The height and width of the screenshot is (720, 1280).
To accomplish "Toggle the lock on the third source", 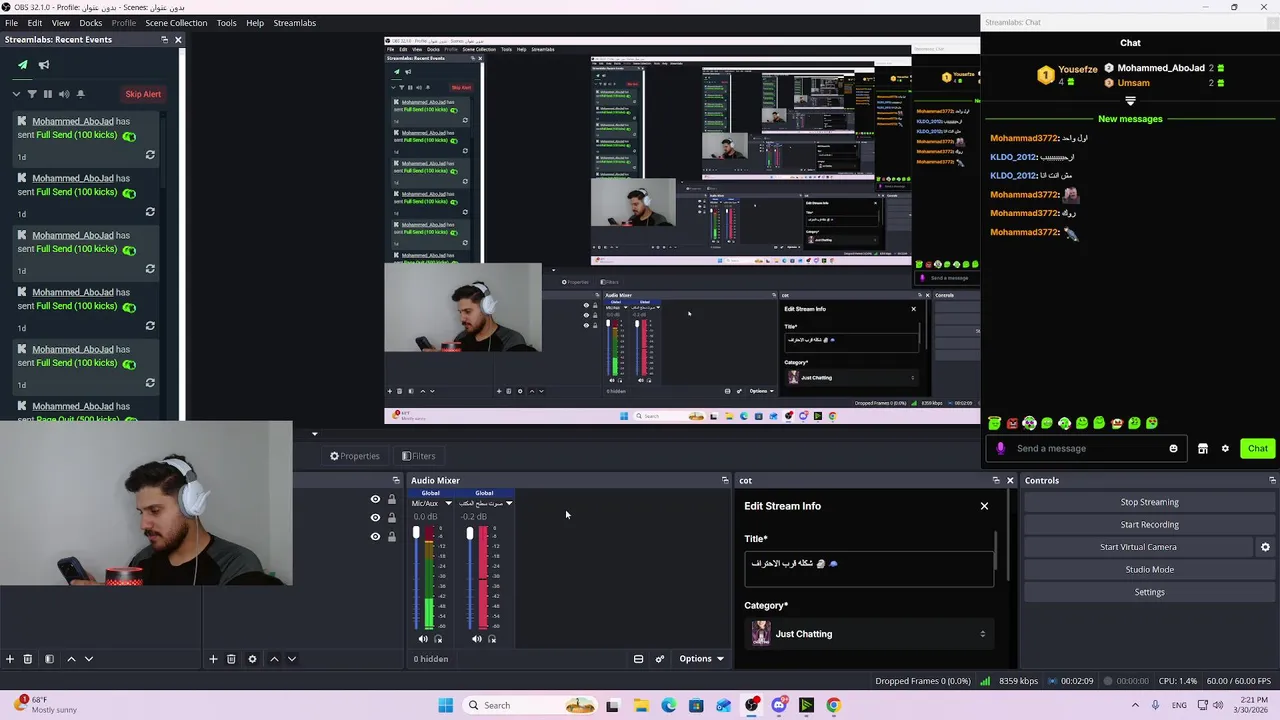I will 392,536.
